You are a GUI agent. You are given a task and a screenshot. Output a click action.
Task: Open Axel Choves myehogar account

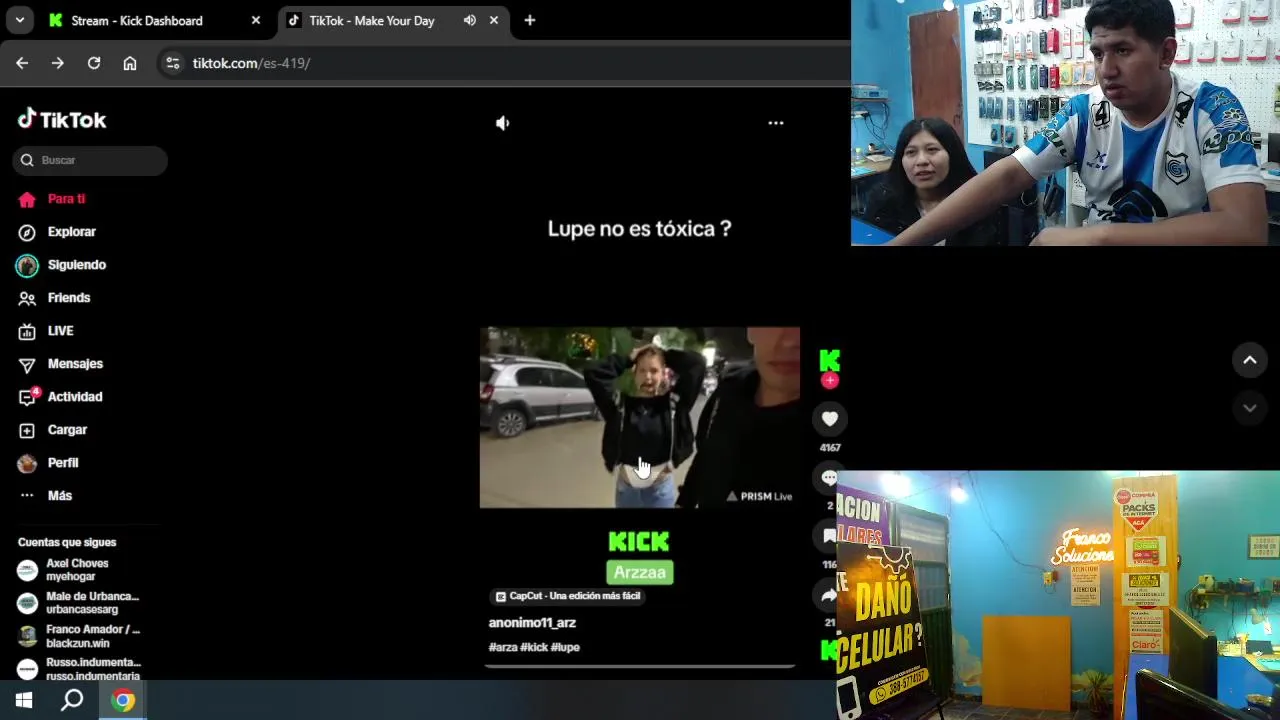(x=80, y=570)
